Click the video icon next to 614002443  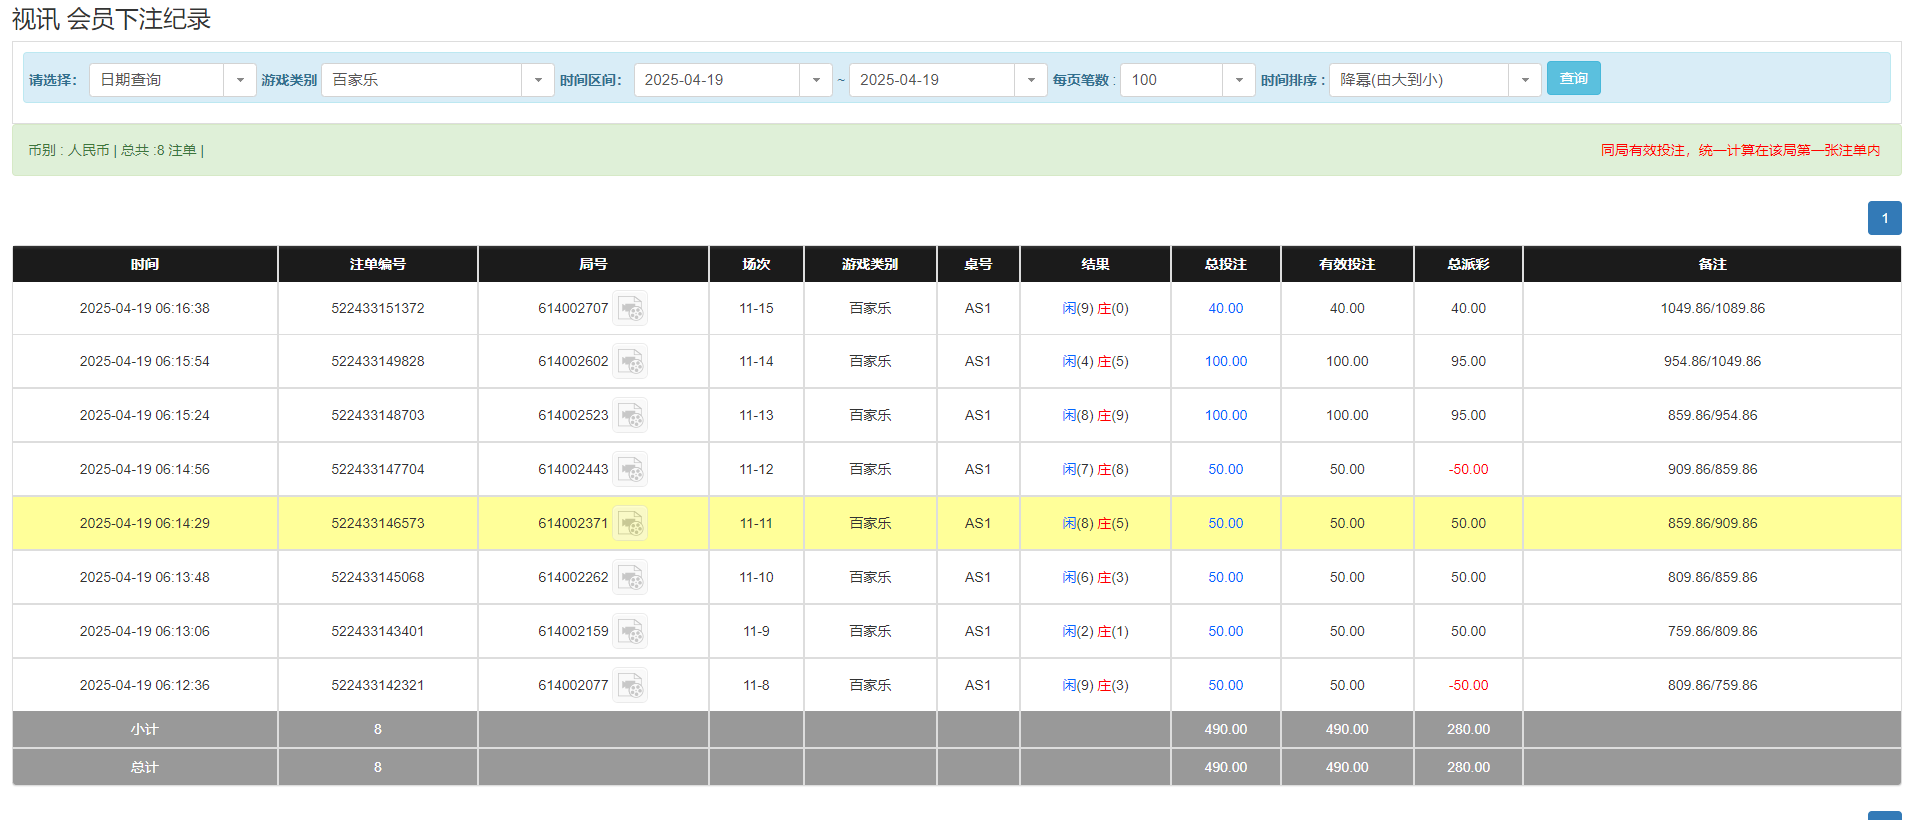[x=630, y=470]
